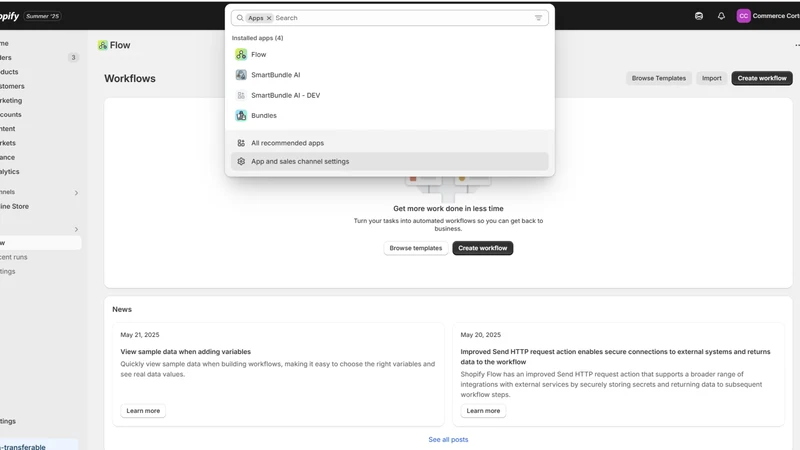Image resolution: width=800 pixels, height=450 pixels.
Task: Open the Commerce account avatar menu
Action: 743,16
